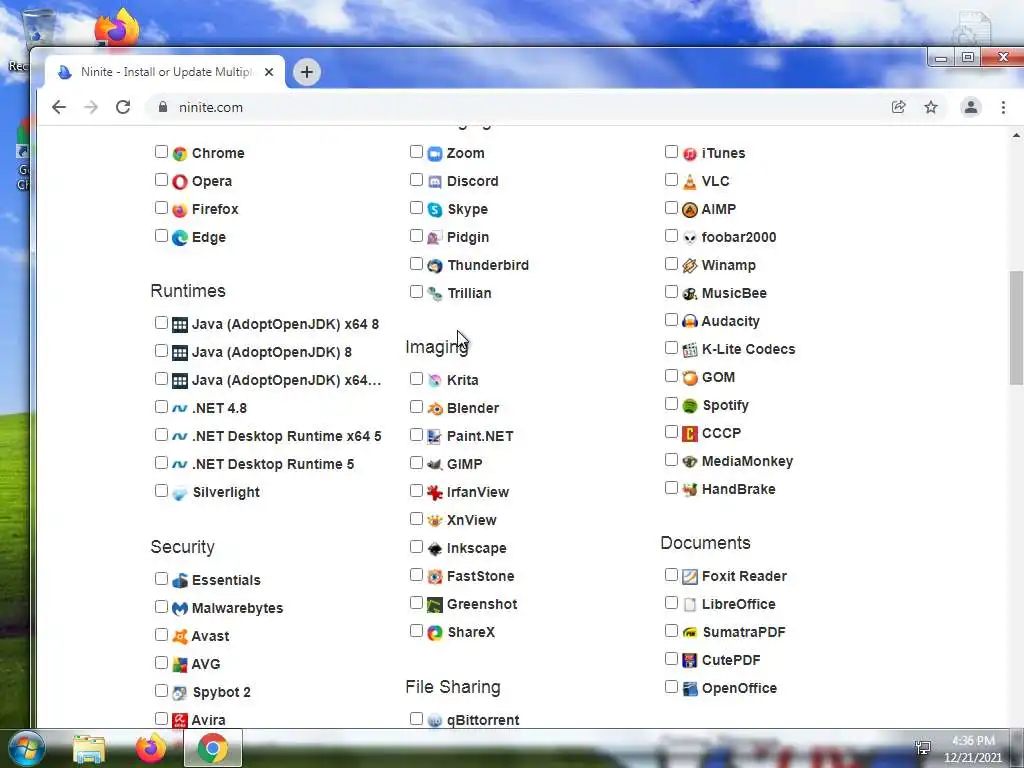Select the Trillian checkbox

(x=416, y=292)
